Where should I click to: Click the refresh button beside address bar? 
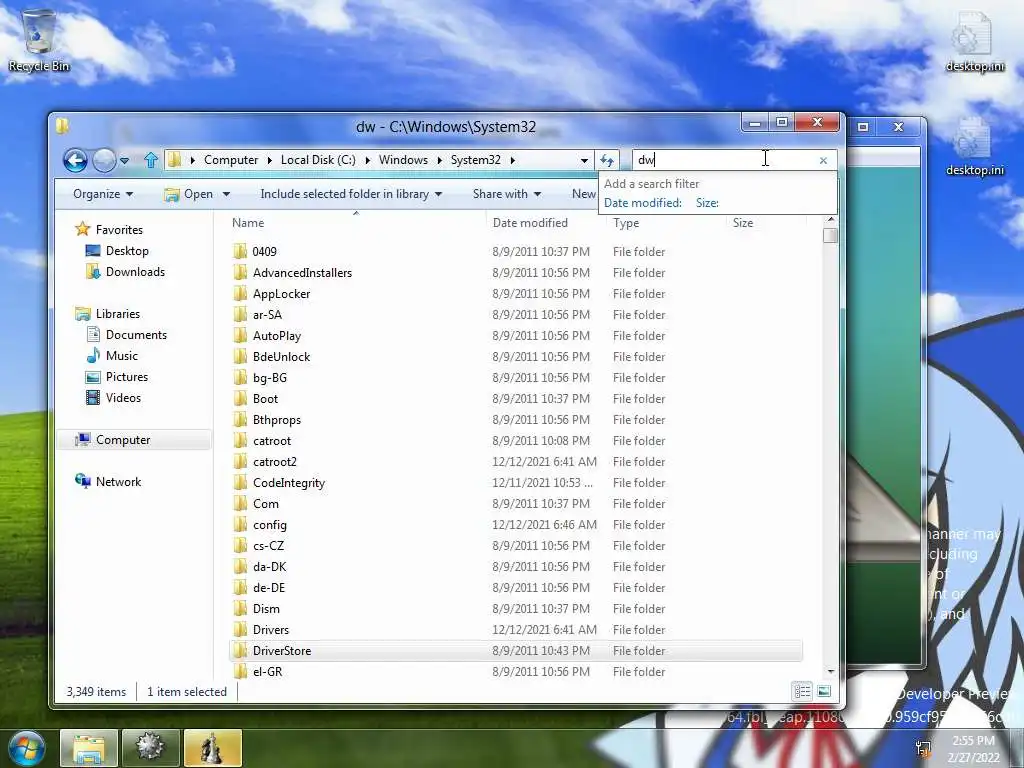pyautogui.click(x=607, y=160)
